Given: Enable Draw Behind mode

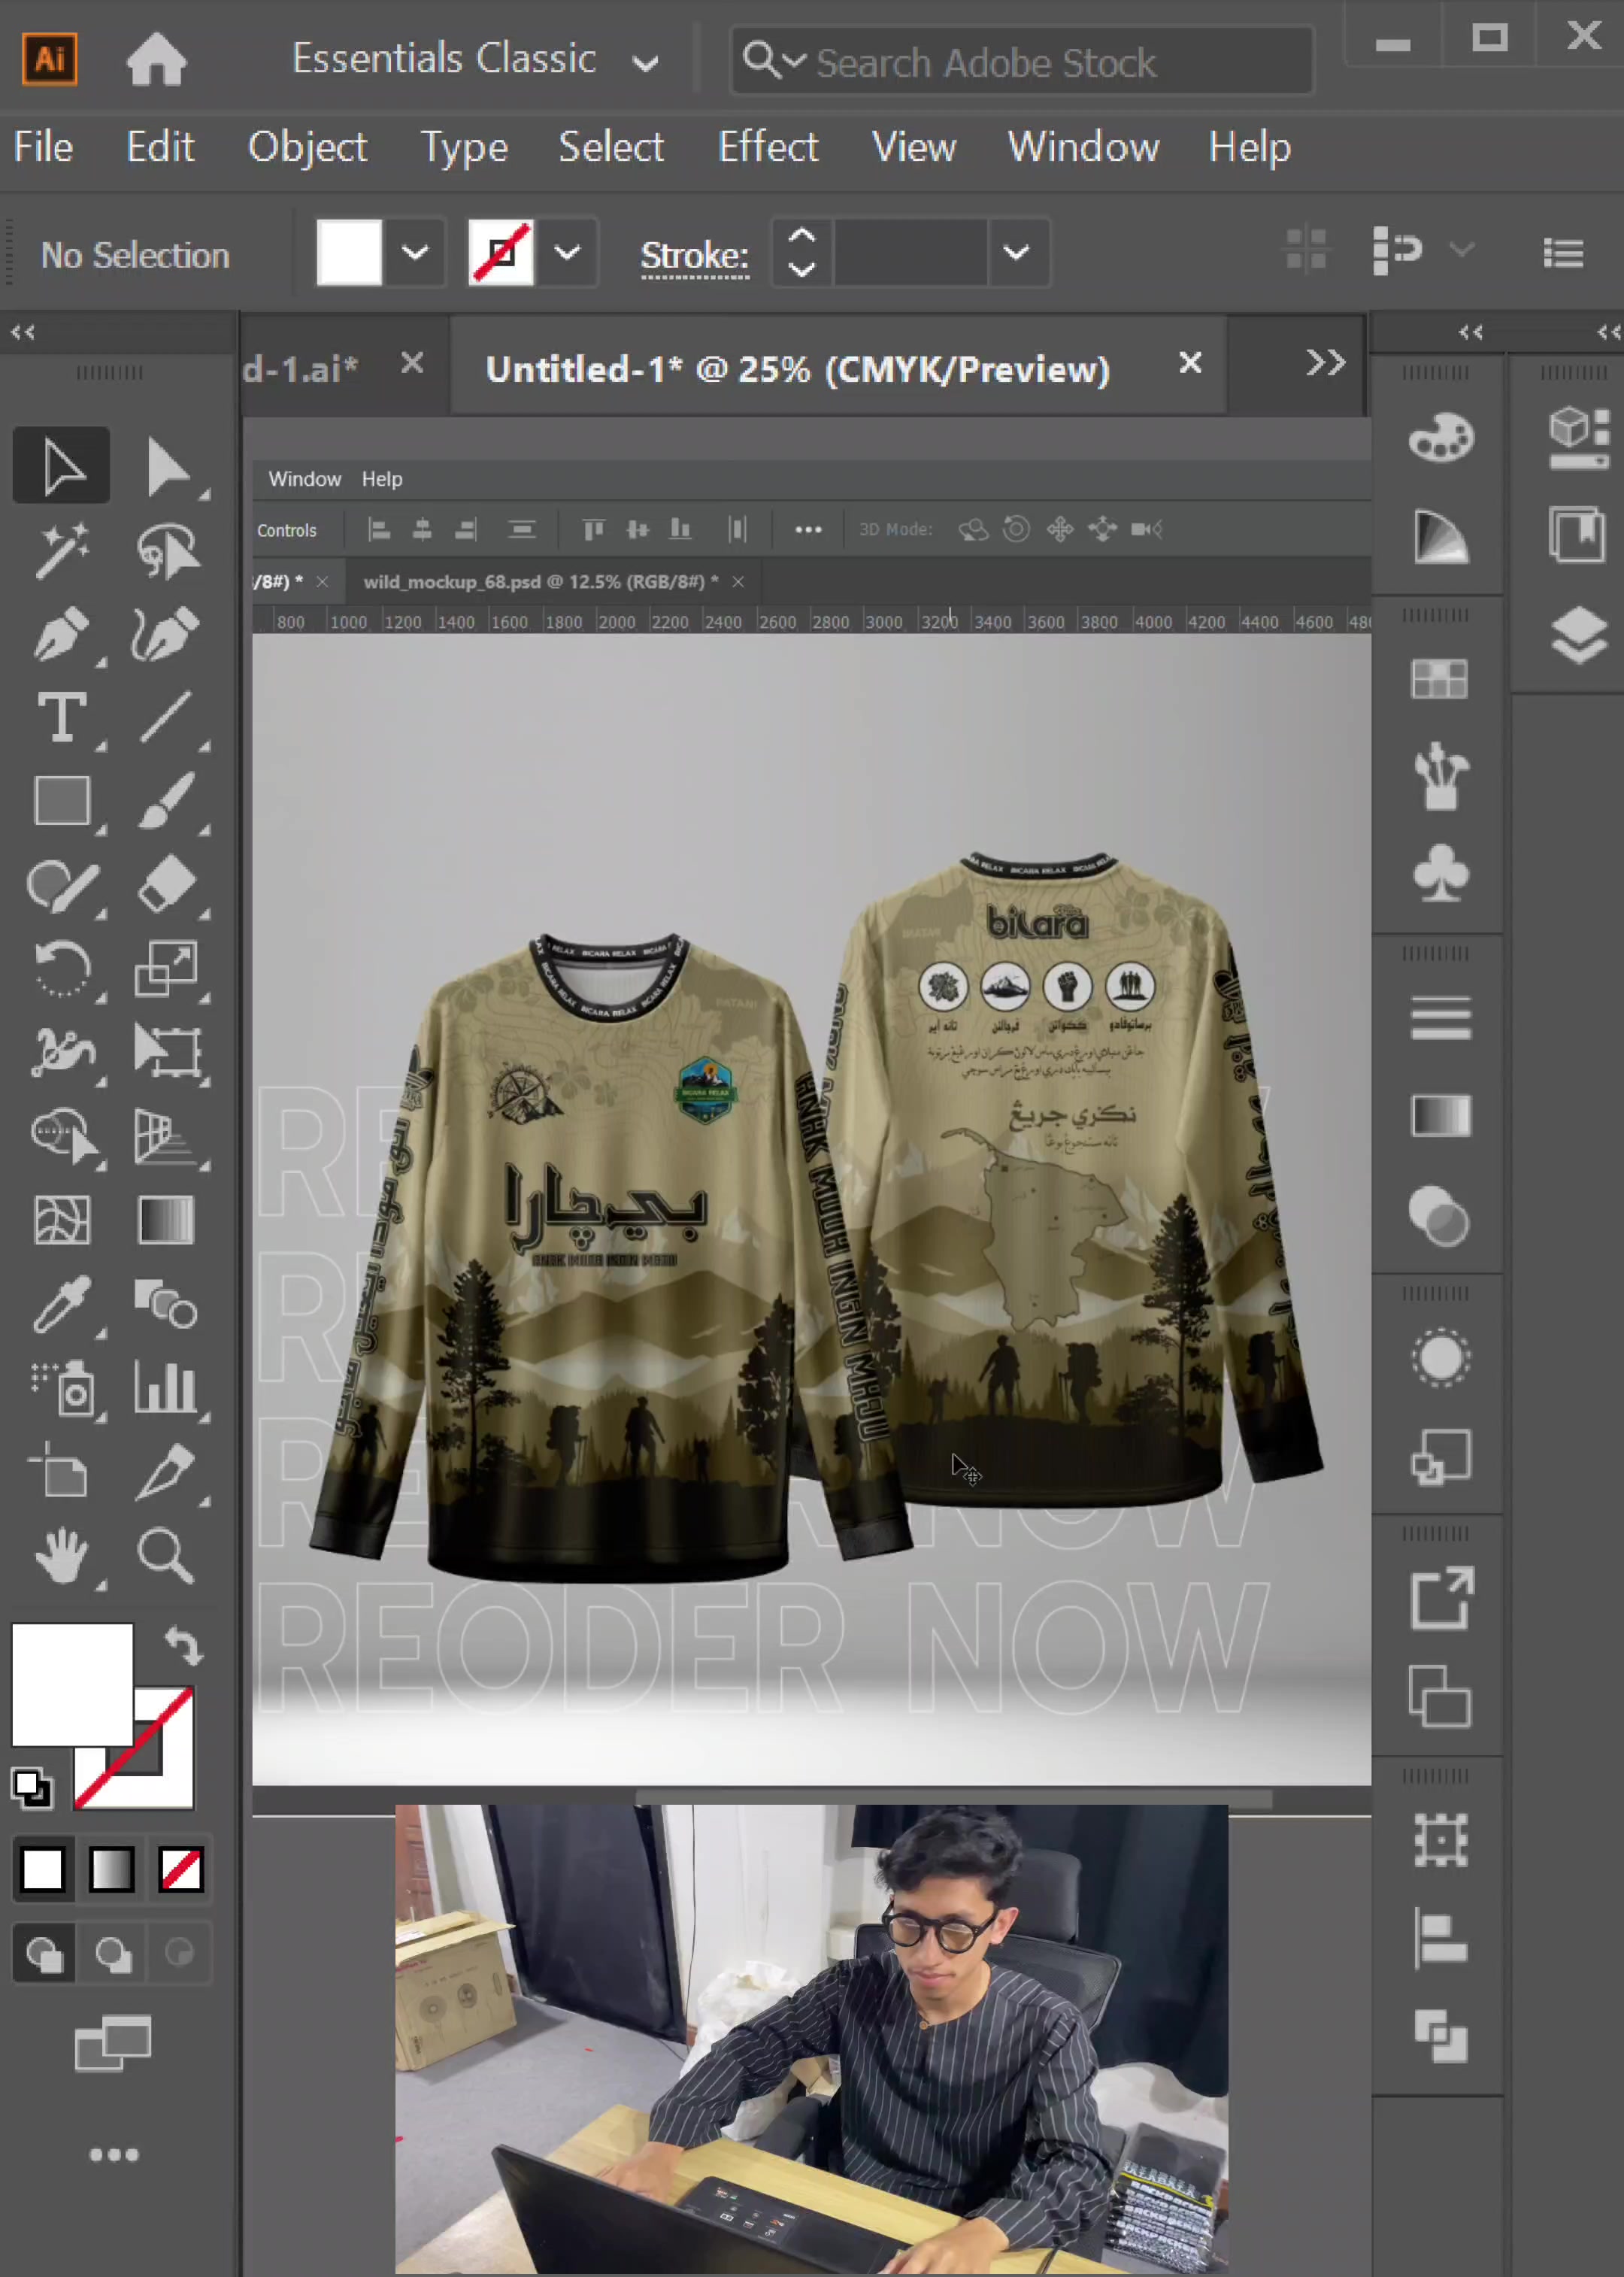Looking at the screenshot, I should [x=112, y=1953].
